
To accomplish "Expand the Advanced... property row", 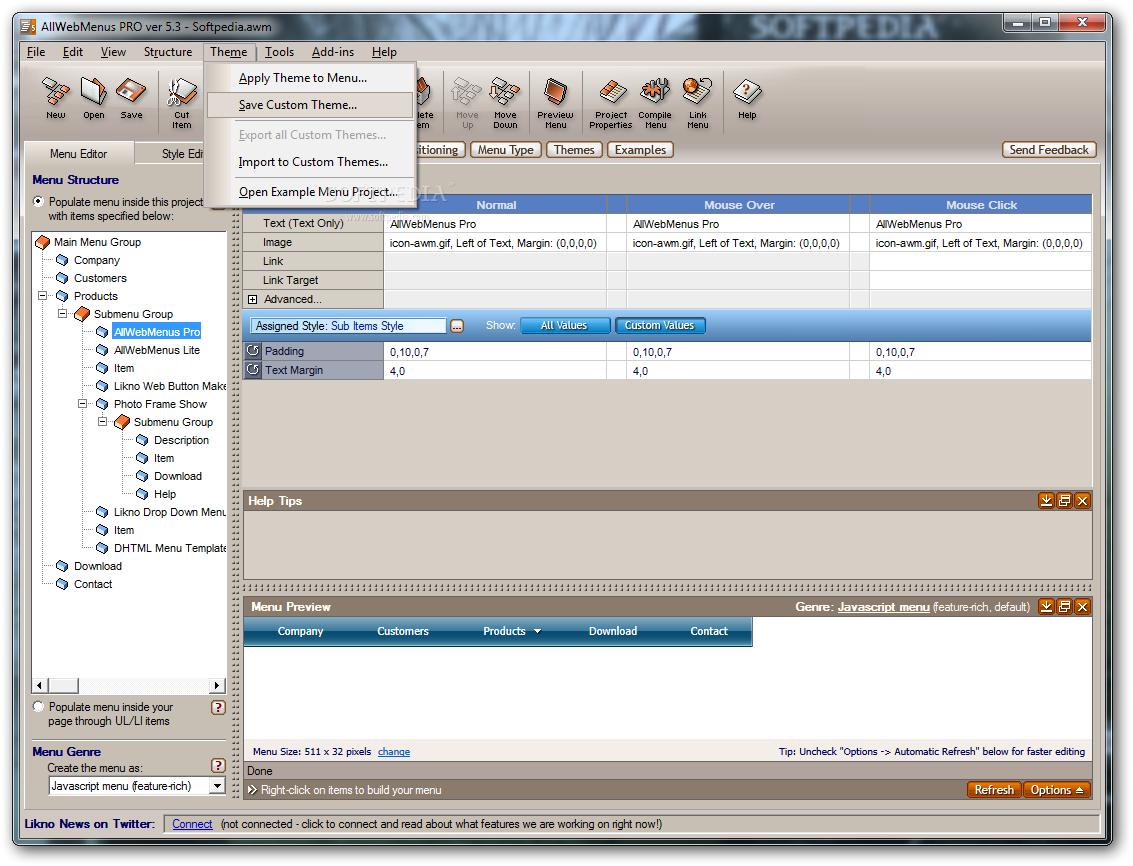I will [252, 299].
